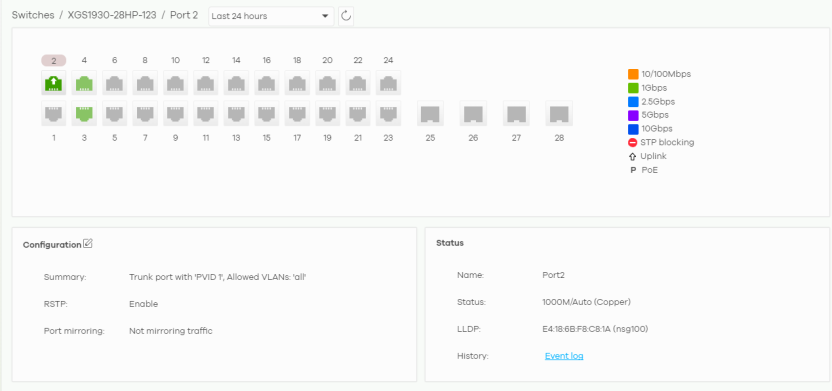The width and height of the screenshot is (832, 391).
Task: Open the Event log link
Action: click(x=564, y=356)
